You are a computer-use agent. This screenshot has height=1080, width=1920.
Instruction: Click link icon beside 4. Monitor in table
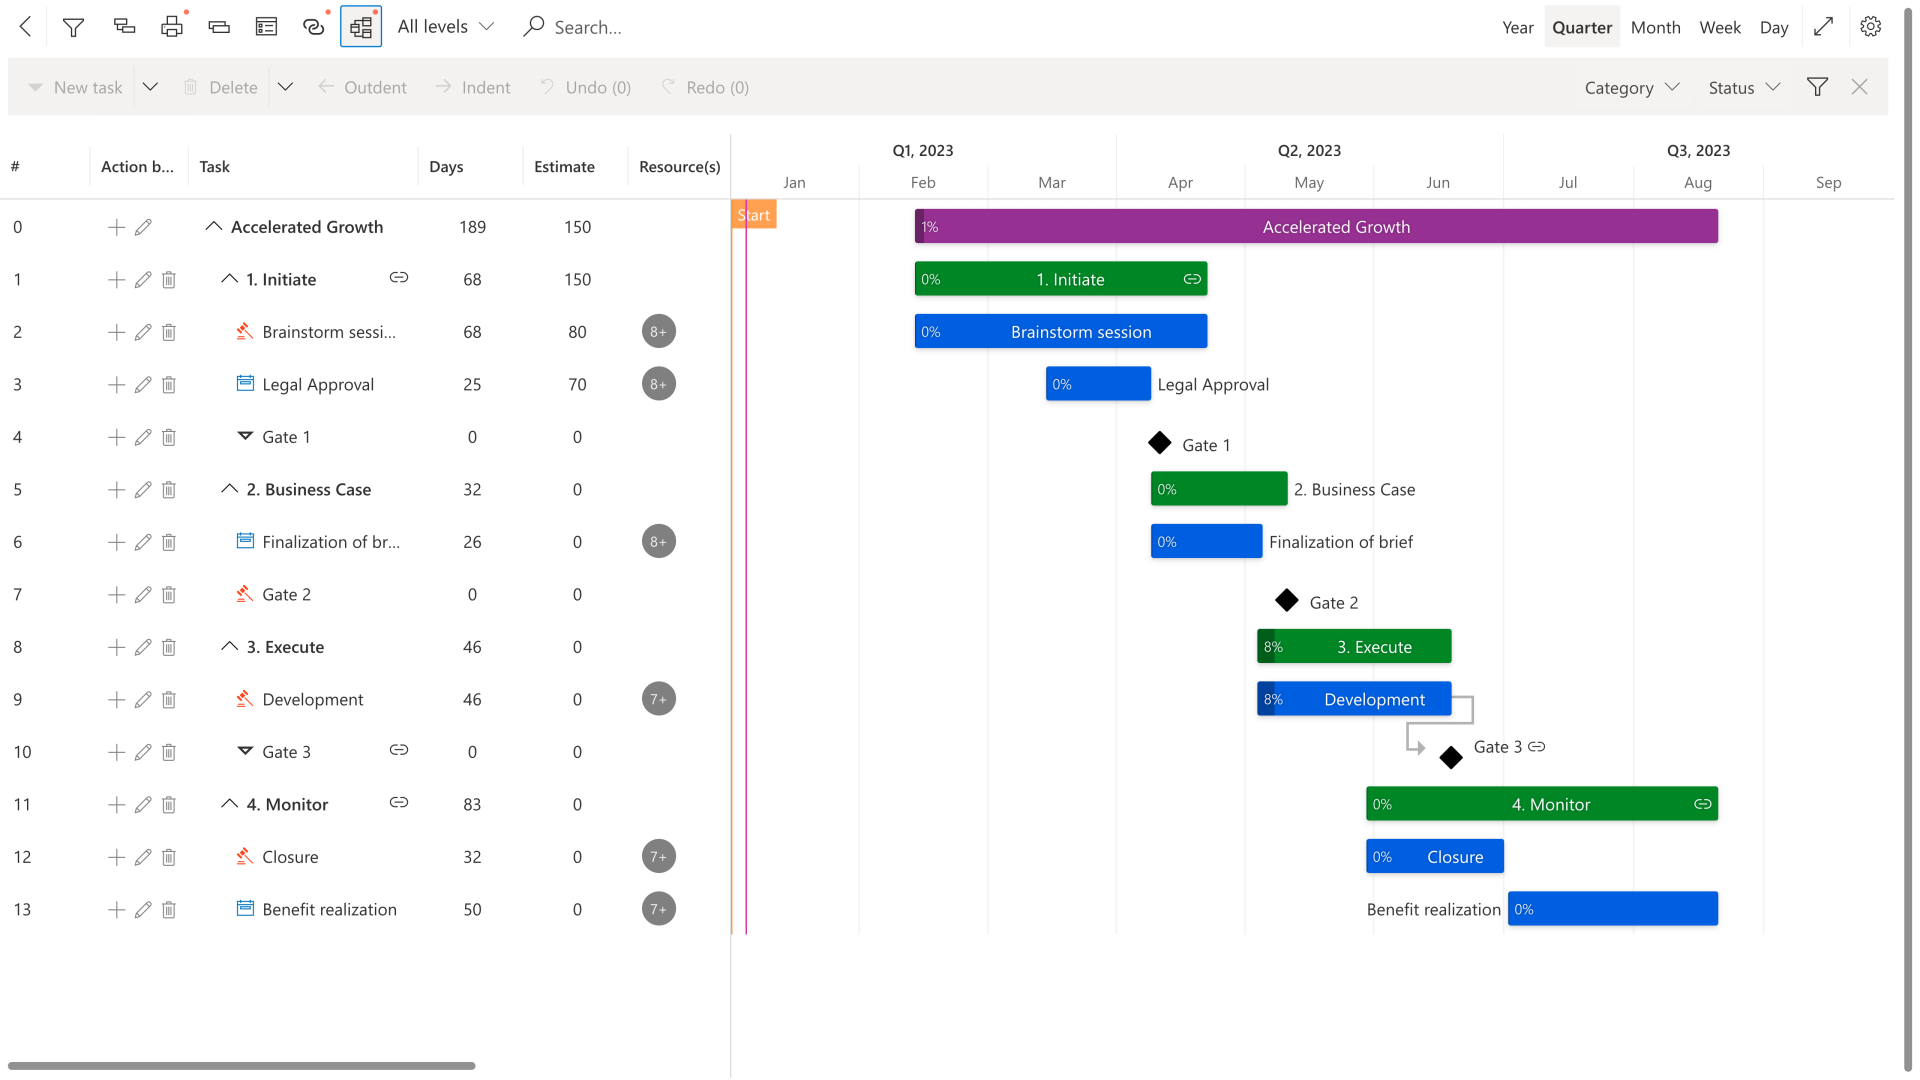[399, 802]
